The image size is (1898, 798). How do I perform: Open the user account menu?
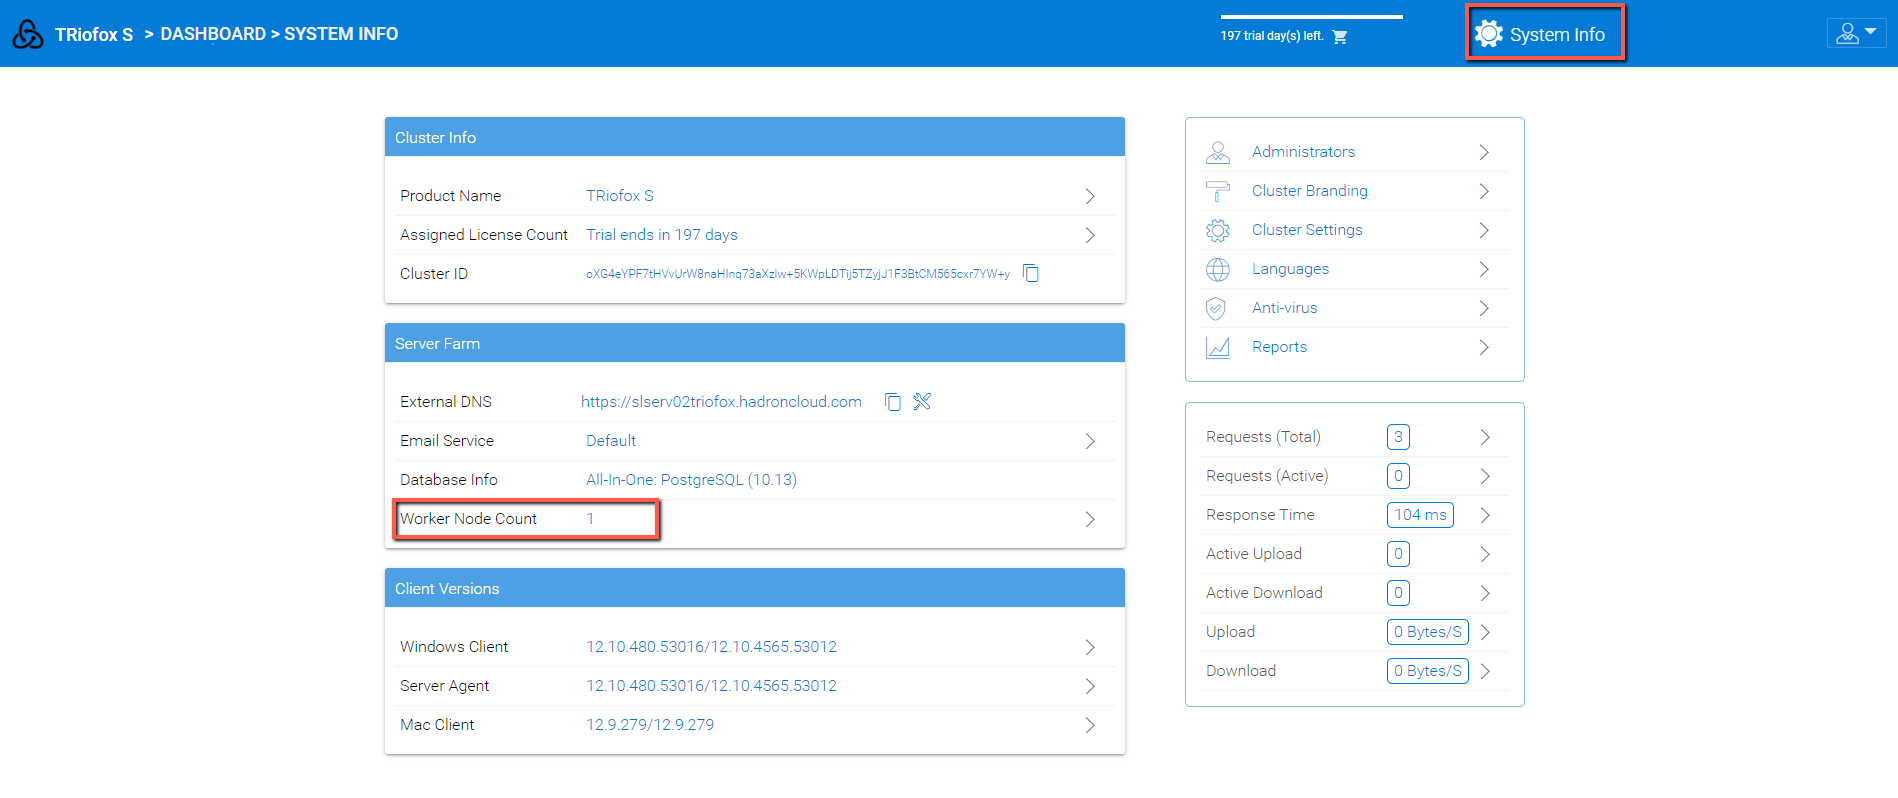(1856, 33)
